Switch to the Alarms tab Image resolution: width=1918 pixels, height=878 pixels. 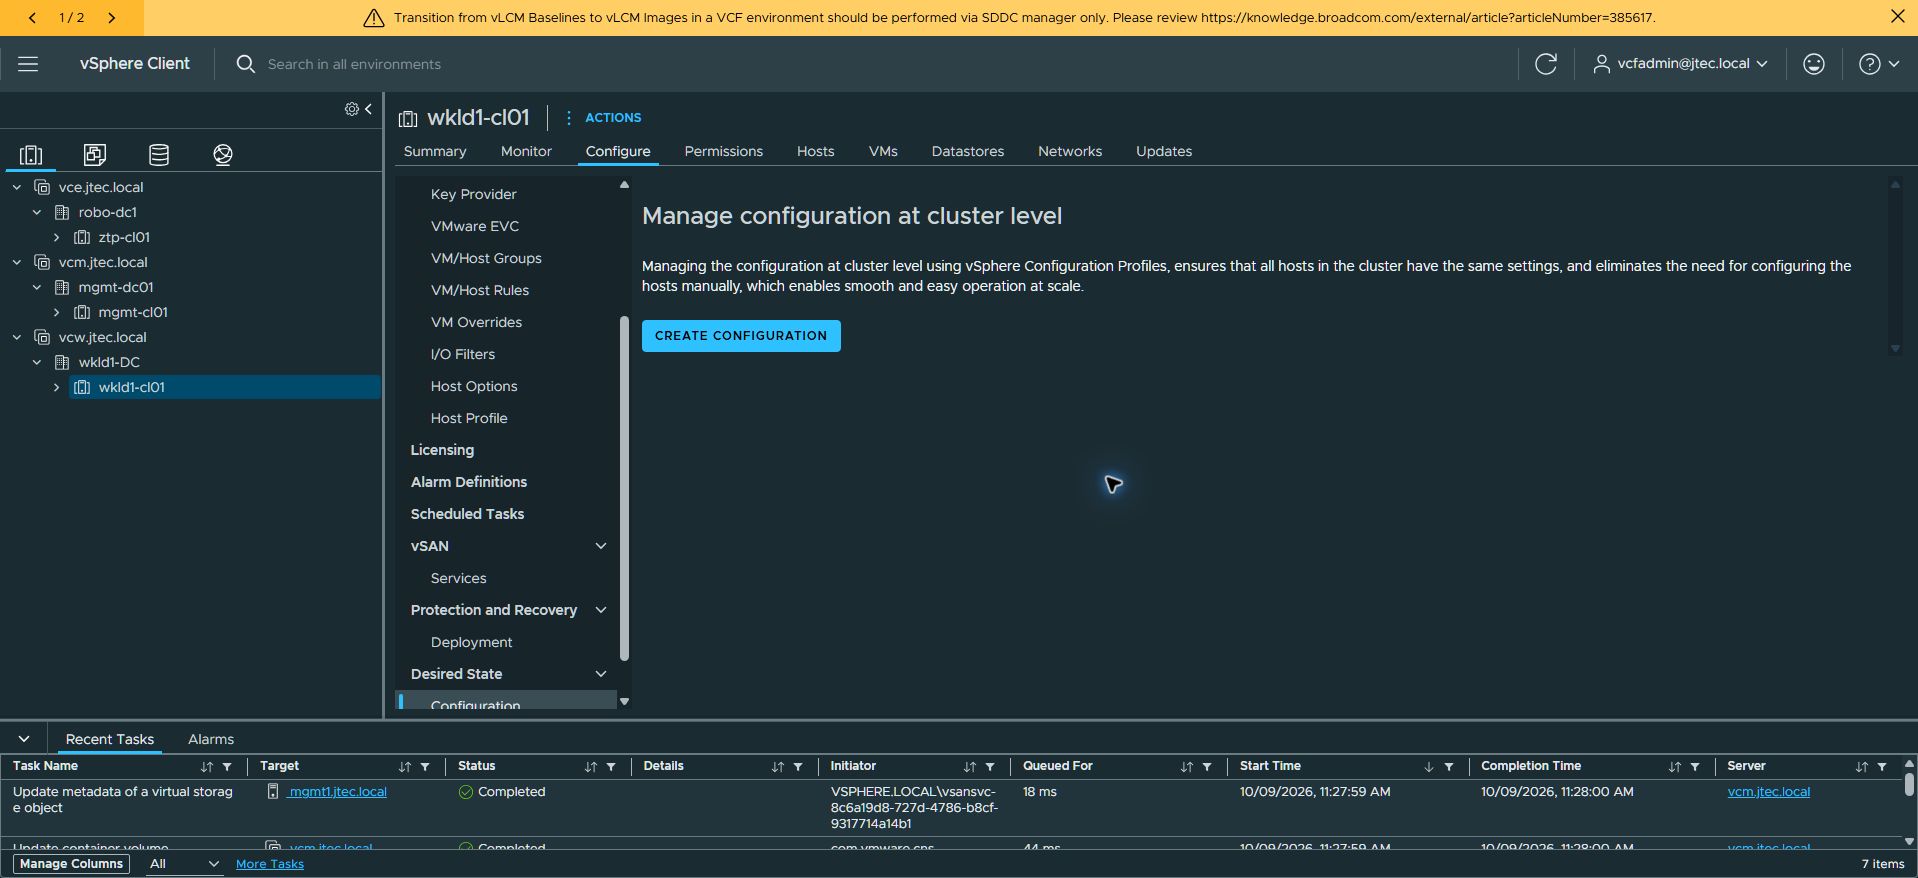click(x=211, y=739)
